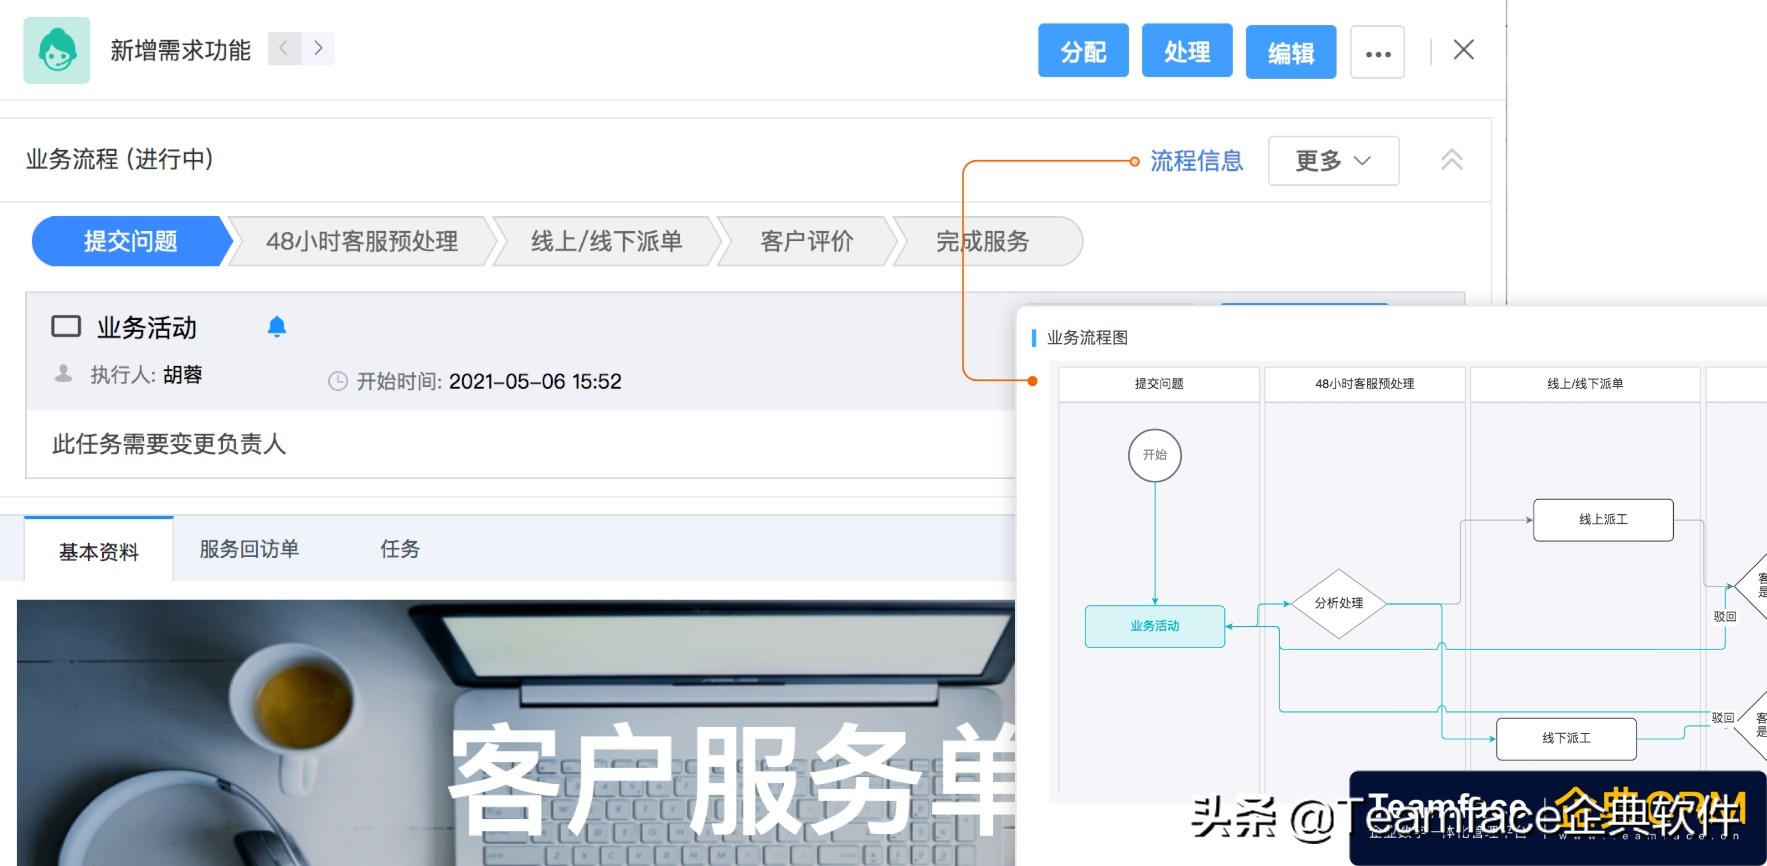Tick the 业务活动 checkbox
The height and width of the screenshot is (866, 1767).
66,326
